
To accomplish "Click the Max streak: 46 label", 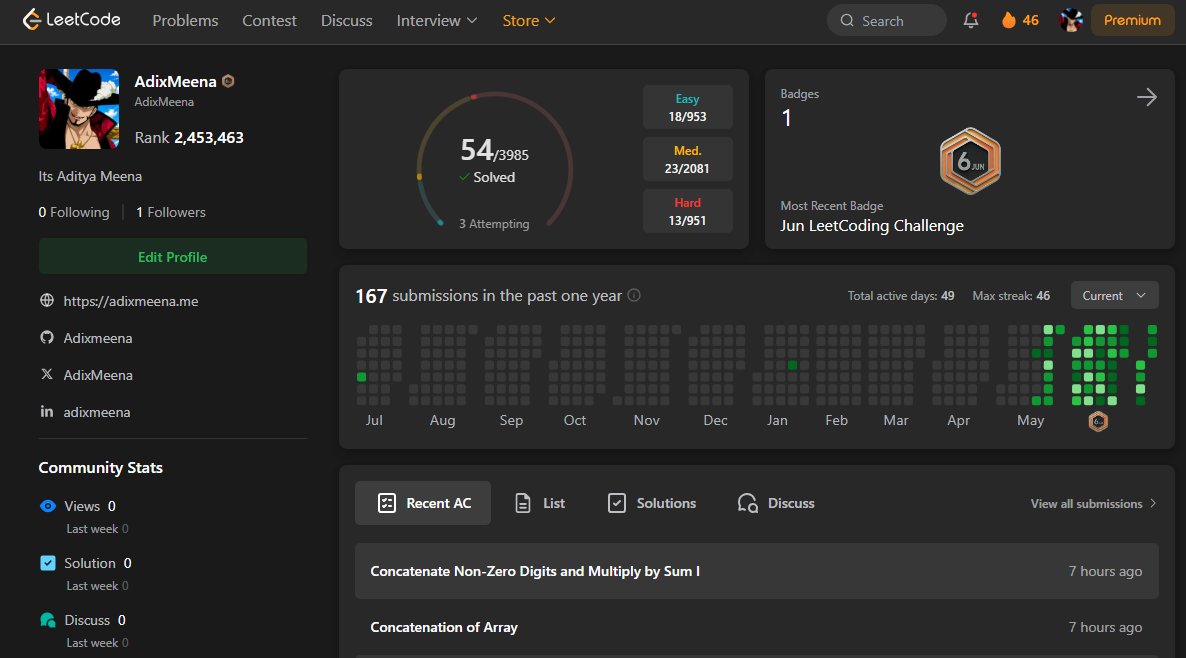I will tap(1011, 296).
